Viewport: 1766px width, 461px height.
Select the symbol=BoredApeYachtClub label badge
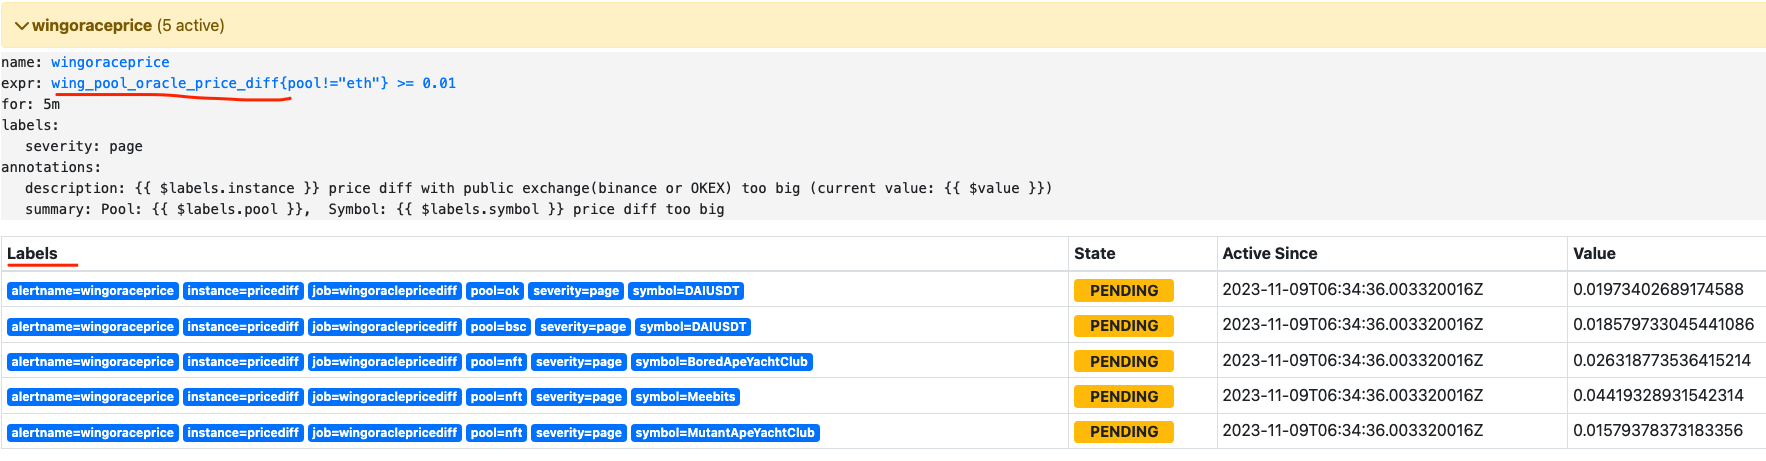click(x=721, y=362)
